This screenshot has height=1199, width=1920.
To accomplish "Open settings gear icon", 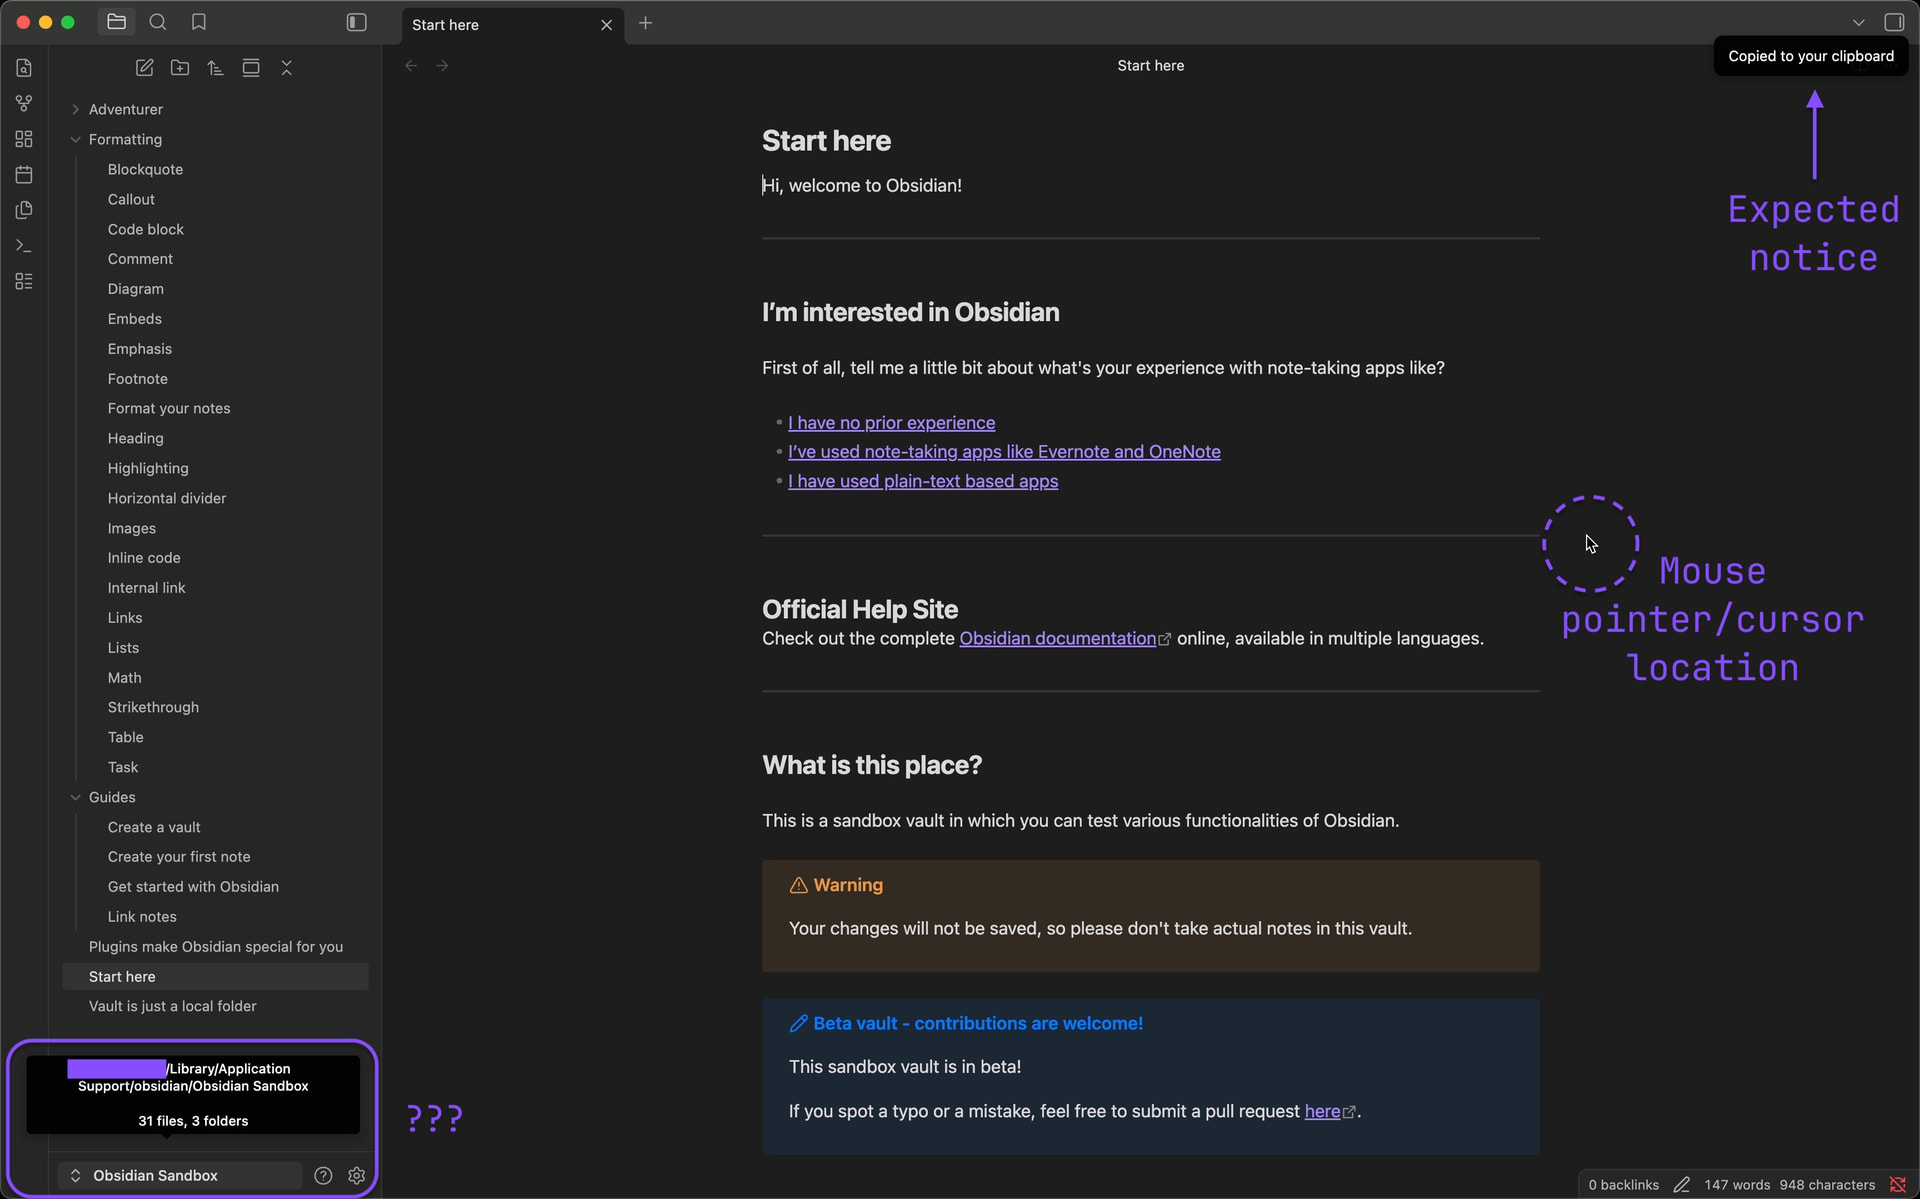I will coord(357,1175).
